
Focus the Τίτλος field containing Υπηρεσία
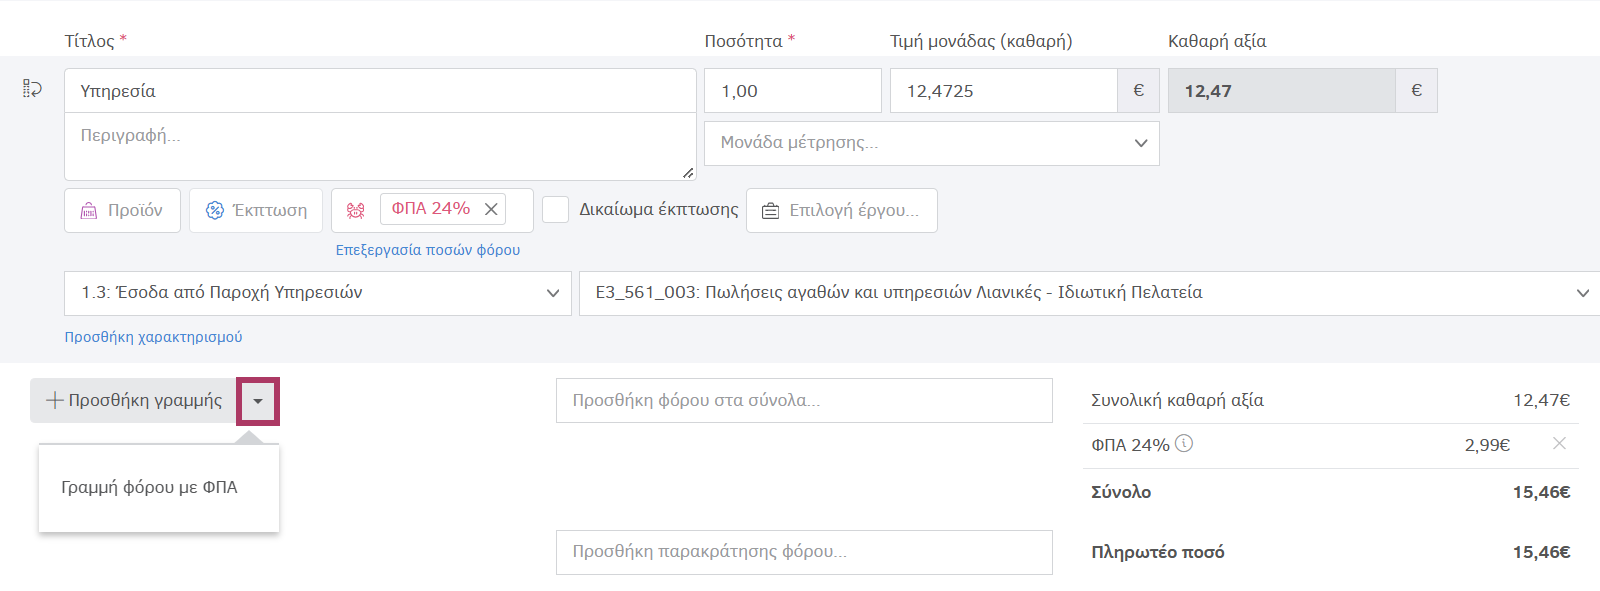pos(380,90)
